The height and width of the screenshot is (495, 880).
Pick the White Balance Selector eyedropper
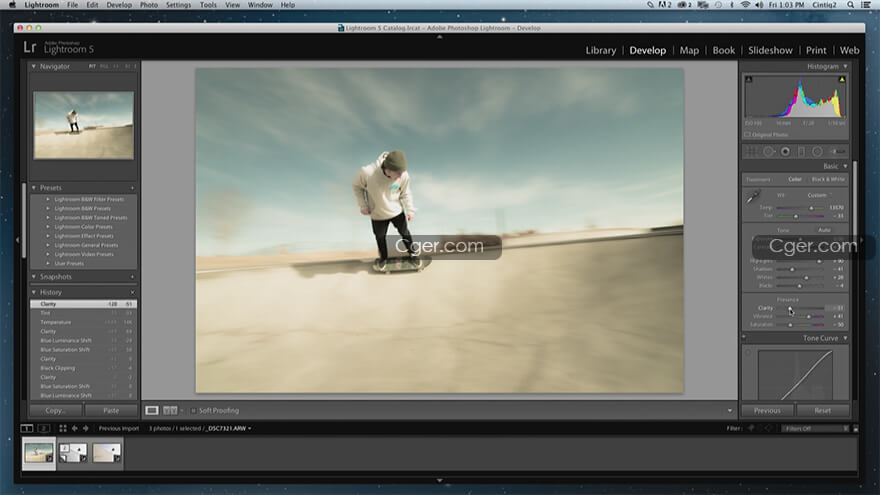pyautogui.click(x=753, y=198)
